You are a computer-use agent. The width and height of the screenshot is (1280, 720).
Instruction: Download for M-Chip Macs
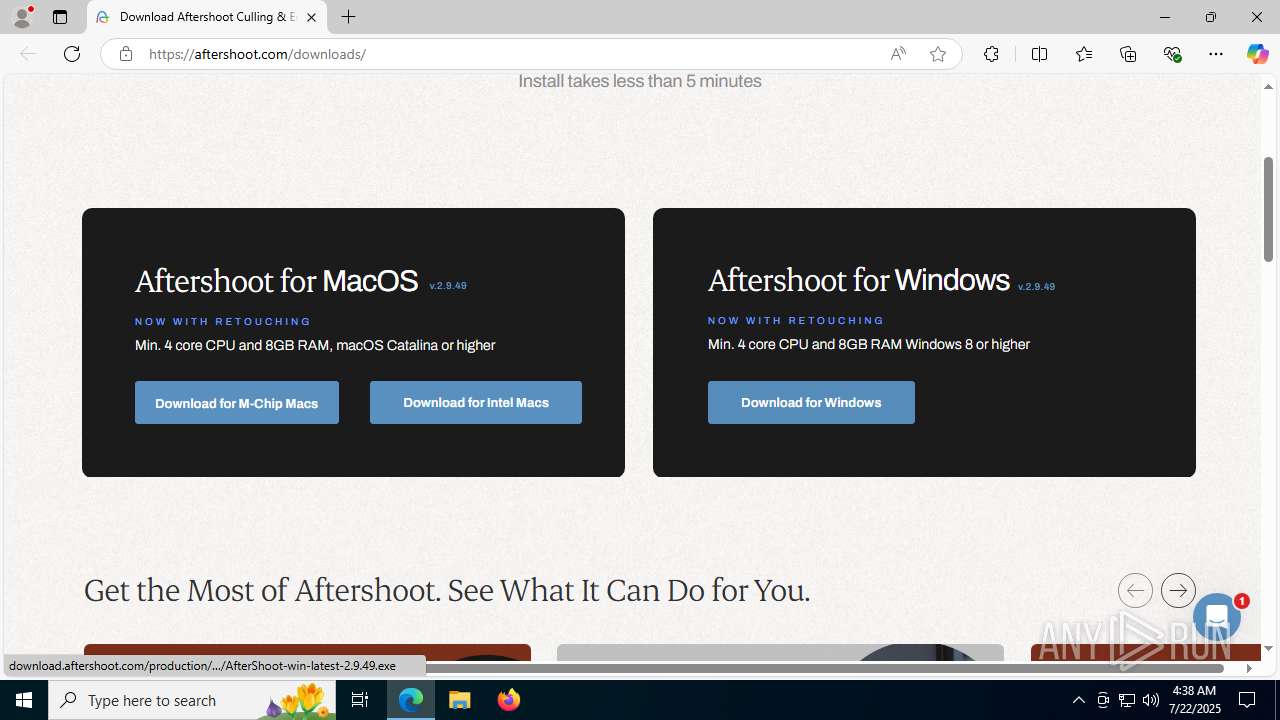point(237,403)
